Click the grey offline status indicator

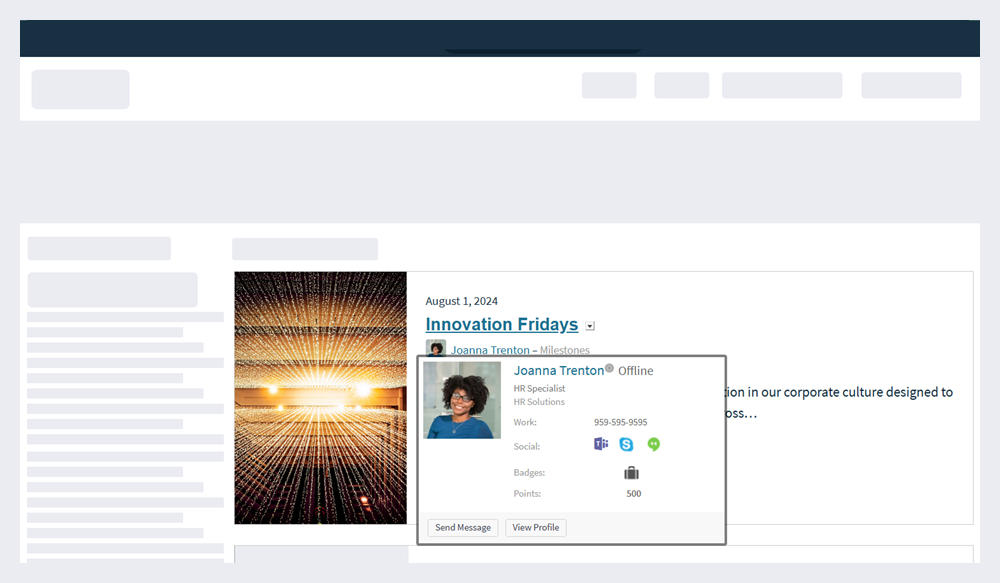pos(610,368)
